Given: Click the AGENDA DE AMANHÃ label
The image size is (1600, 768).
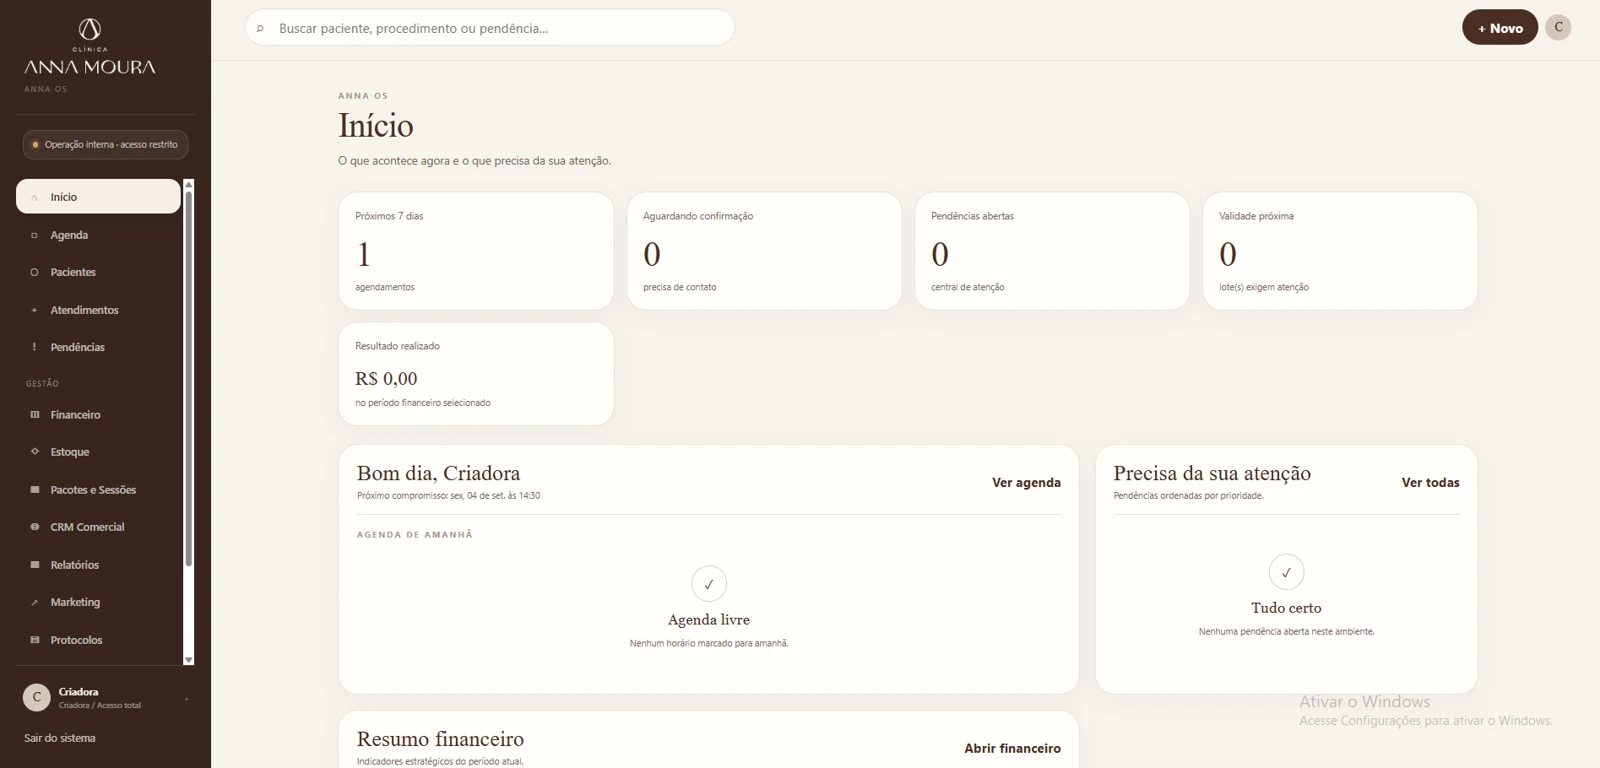Looking at the screenshot, I should [415, 535].
